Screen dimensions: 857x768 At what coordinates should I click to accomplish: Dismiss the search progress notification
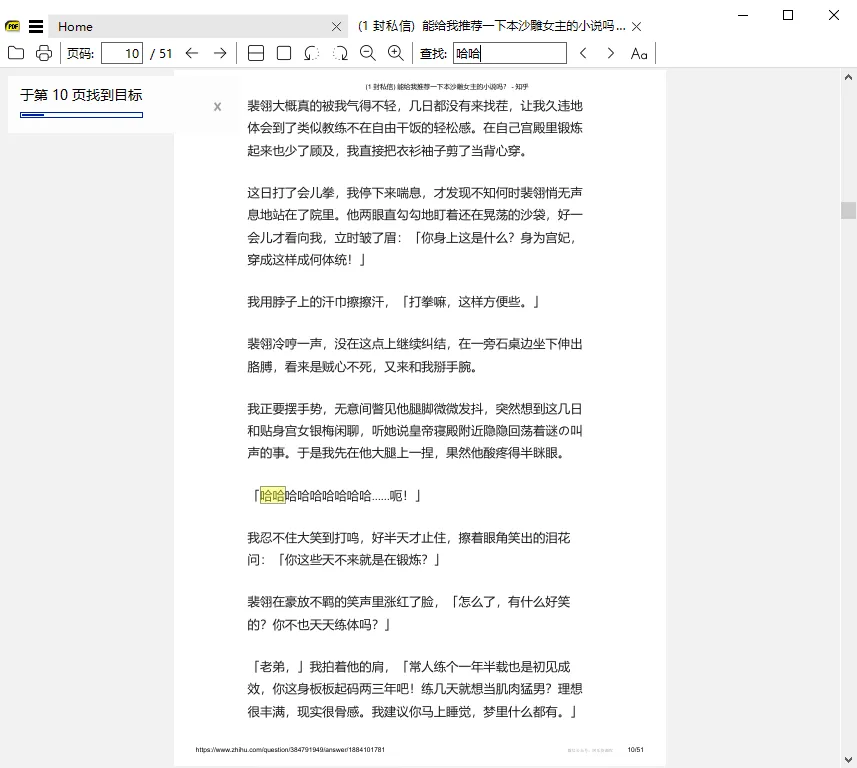coord(217,106)
